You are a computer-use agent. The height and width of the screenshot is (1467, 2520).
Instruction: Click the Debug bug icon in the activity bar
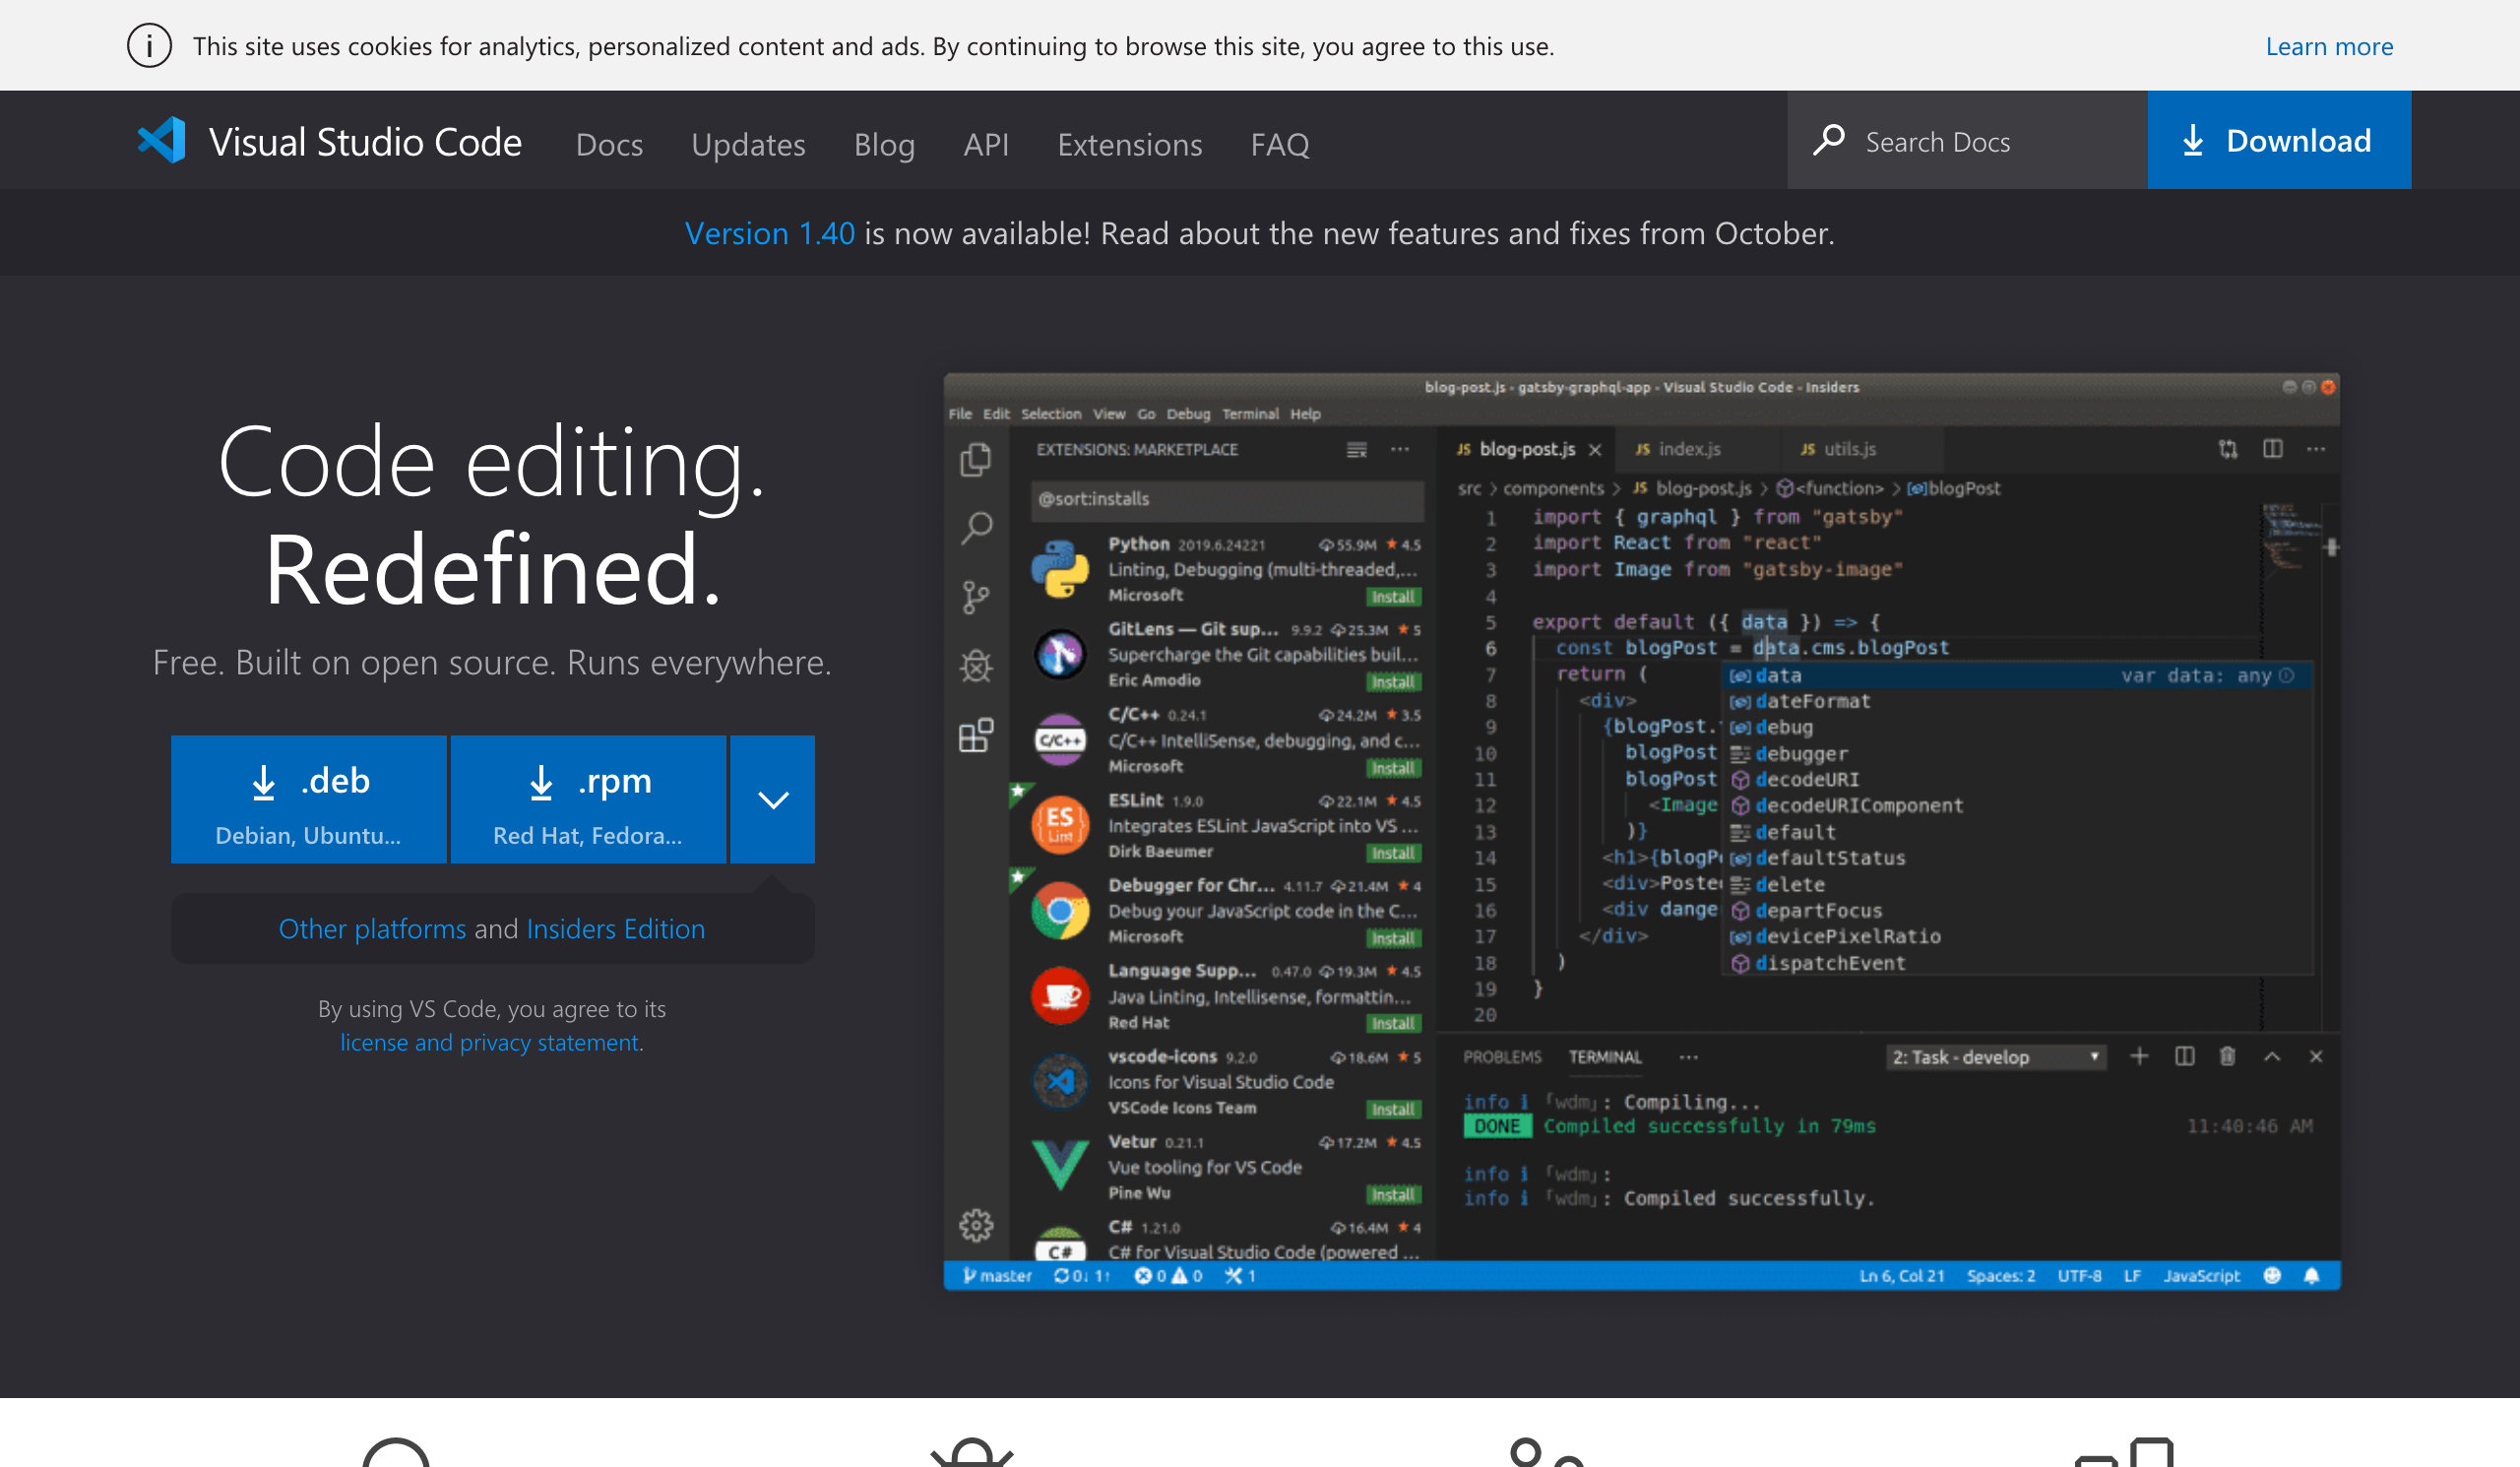point(976,666)
